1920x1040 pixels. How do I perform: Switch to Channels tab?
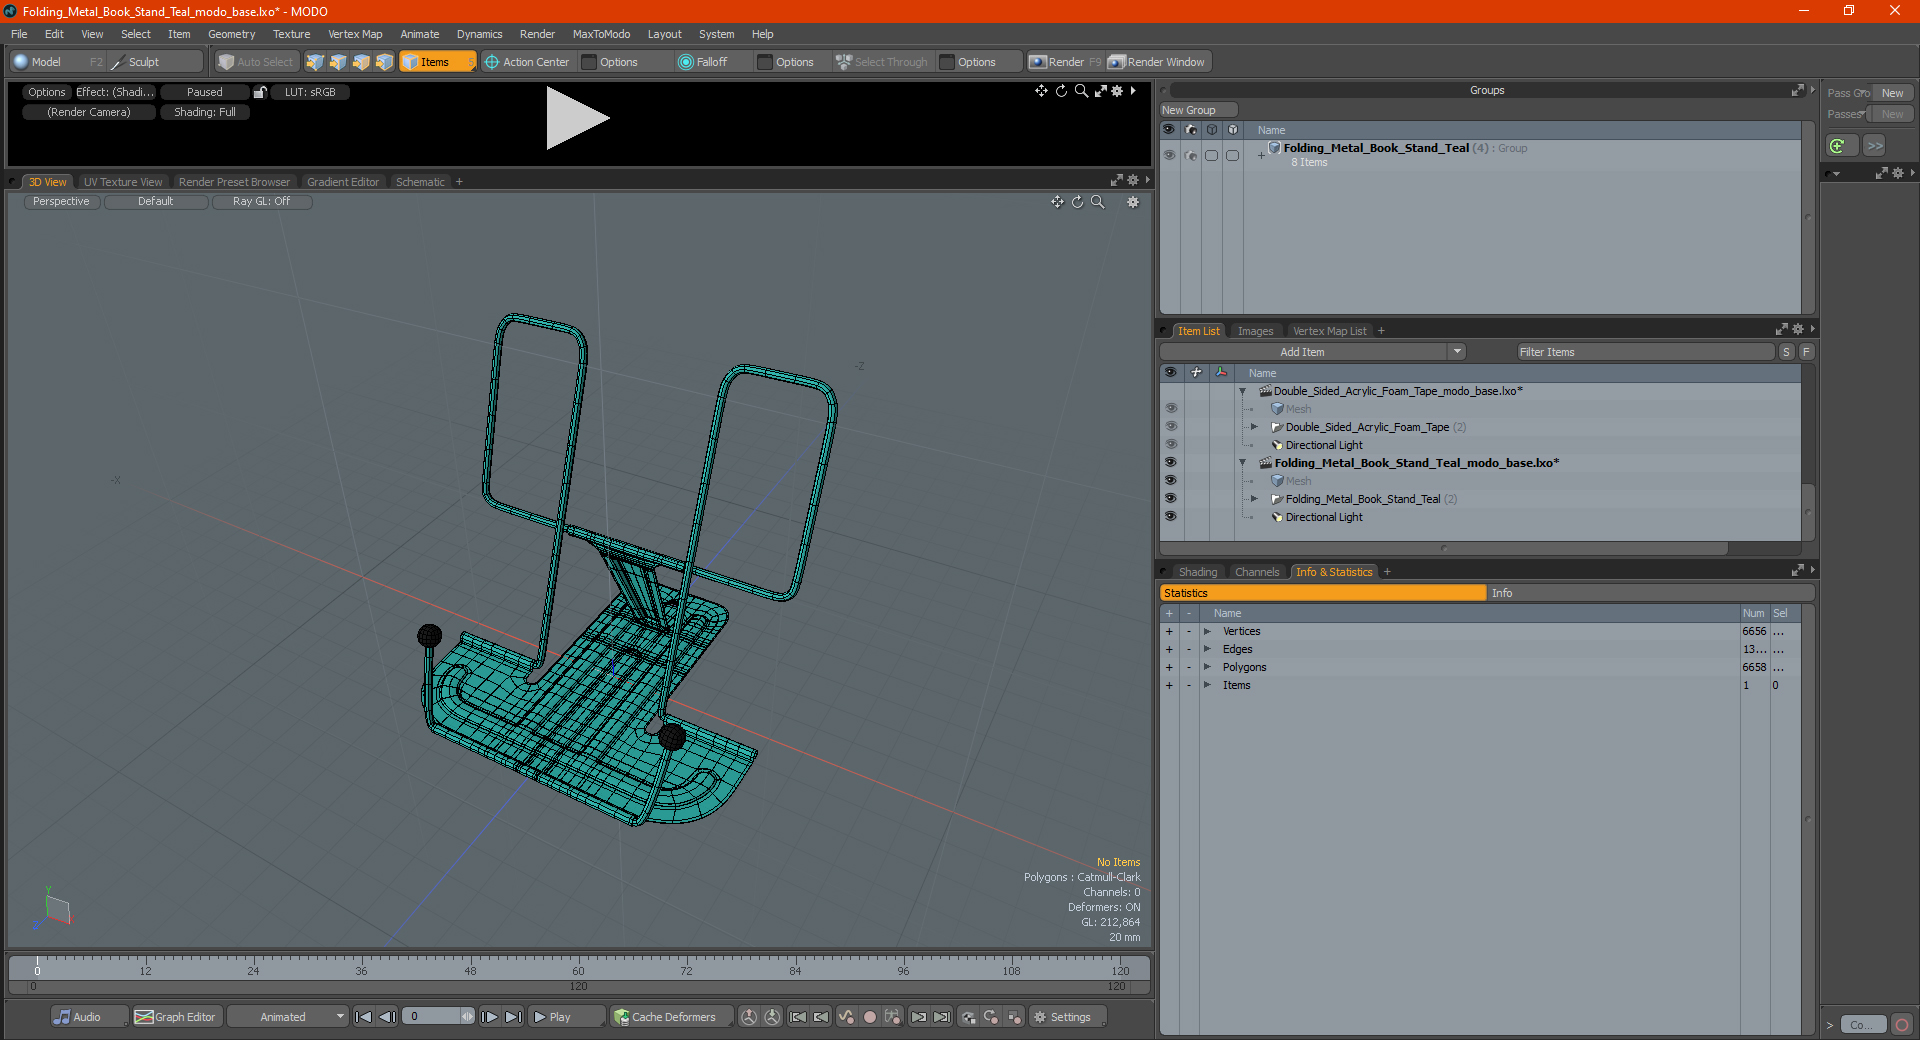tap(1256, 572)
